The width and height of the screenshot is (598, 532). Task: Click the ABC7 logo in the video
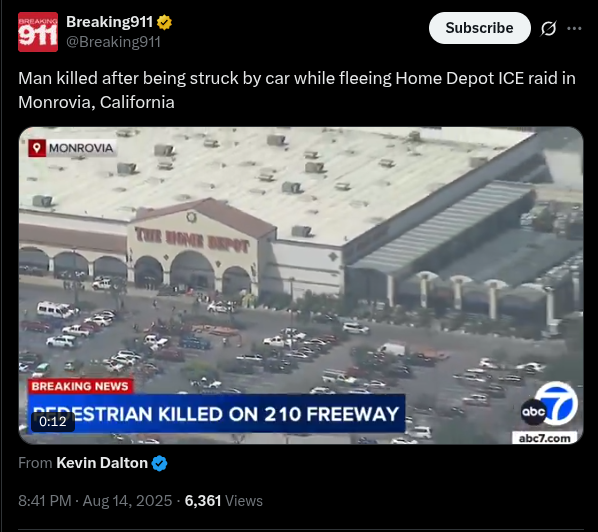tap(549, 405)
